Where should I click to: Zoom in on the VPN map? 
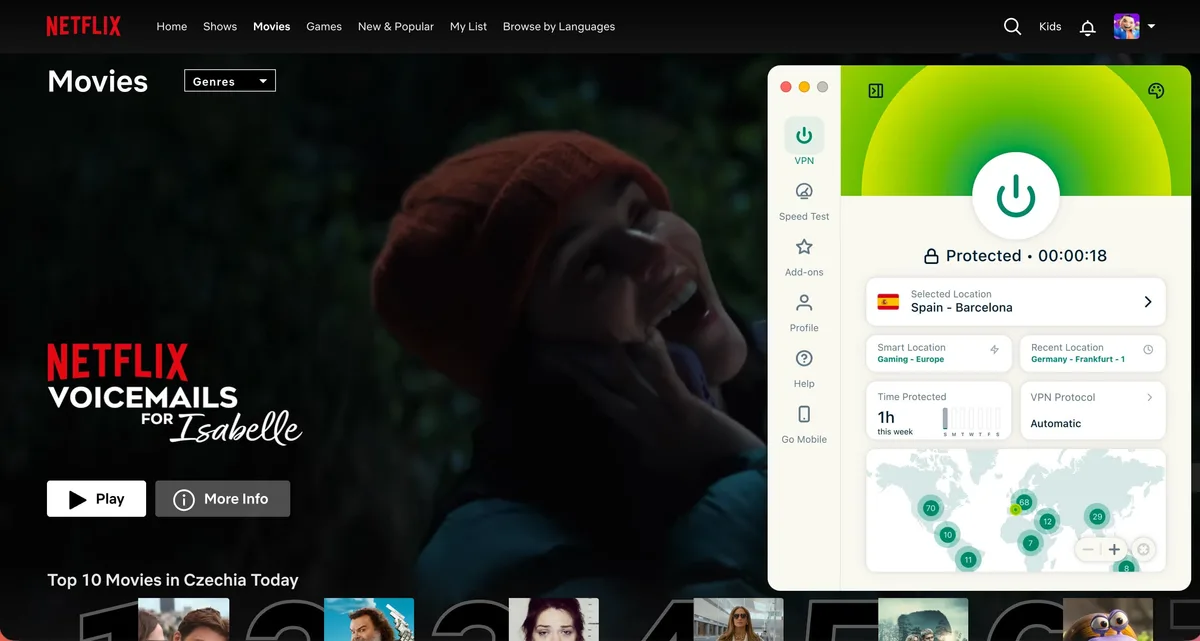[x=1114, y=549]
